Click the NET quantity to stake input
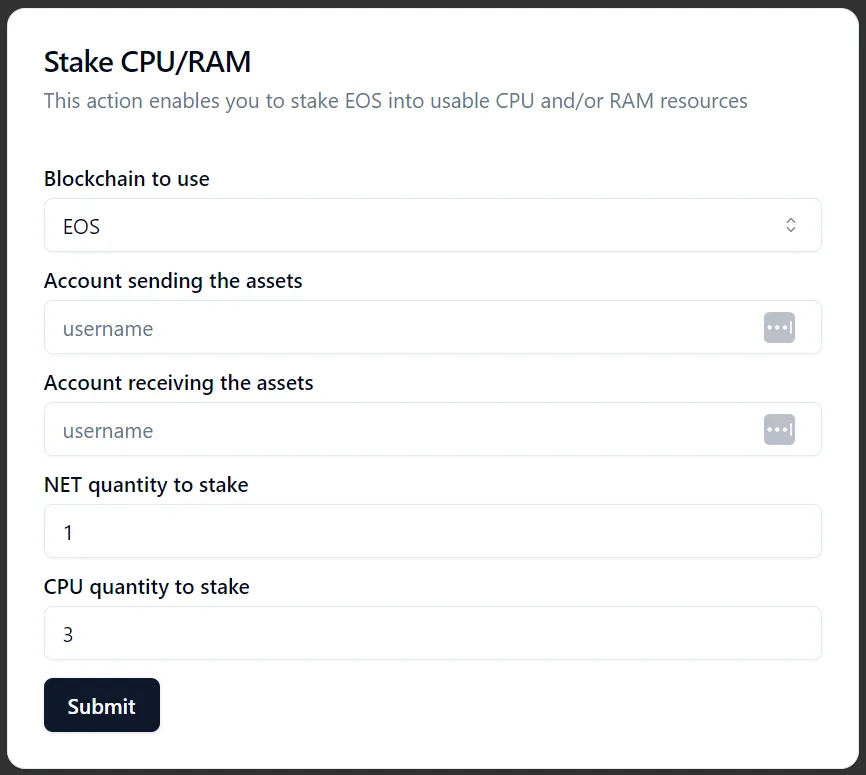The height and width of the screenshot is (775, 866). coord(432,531)
